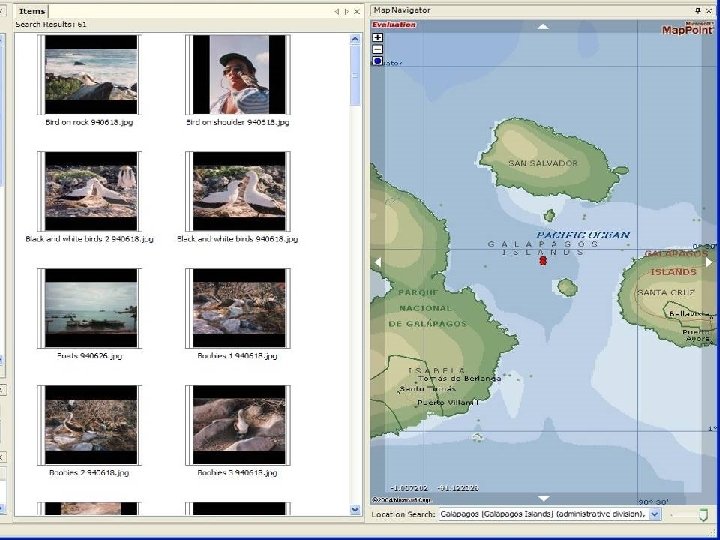Pan map east with right arrow

click(x=709, y=262)
